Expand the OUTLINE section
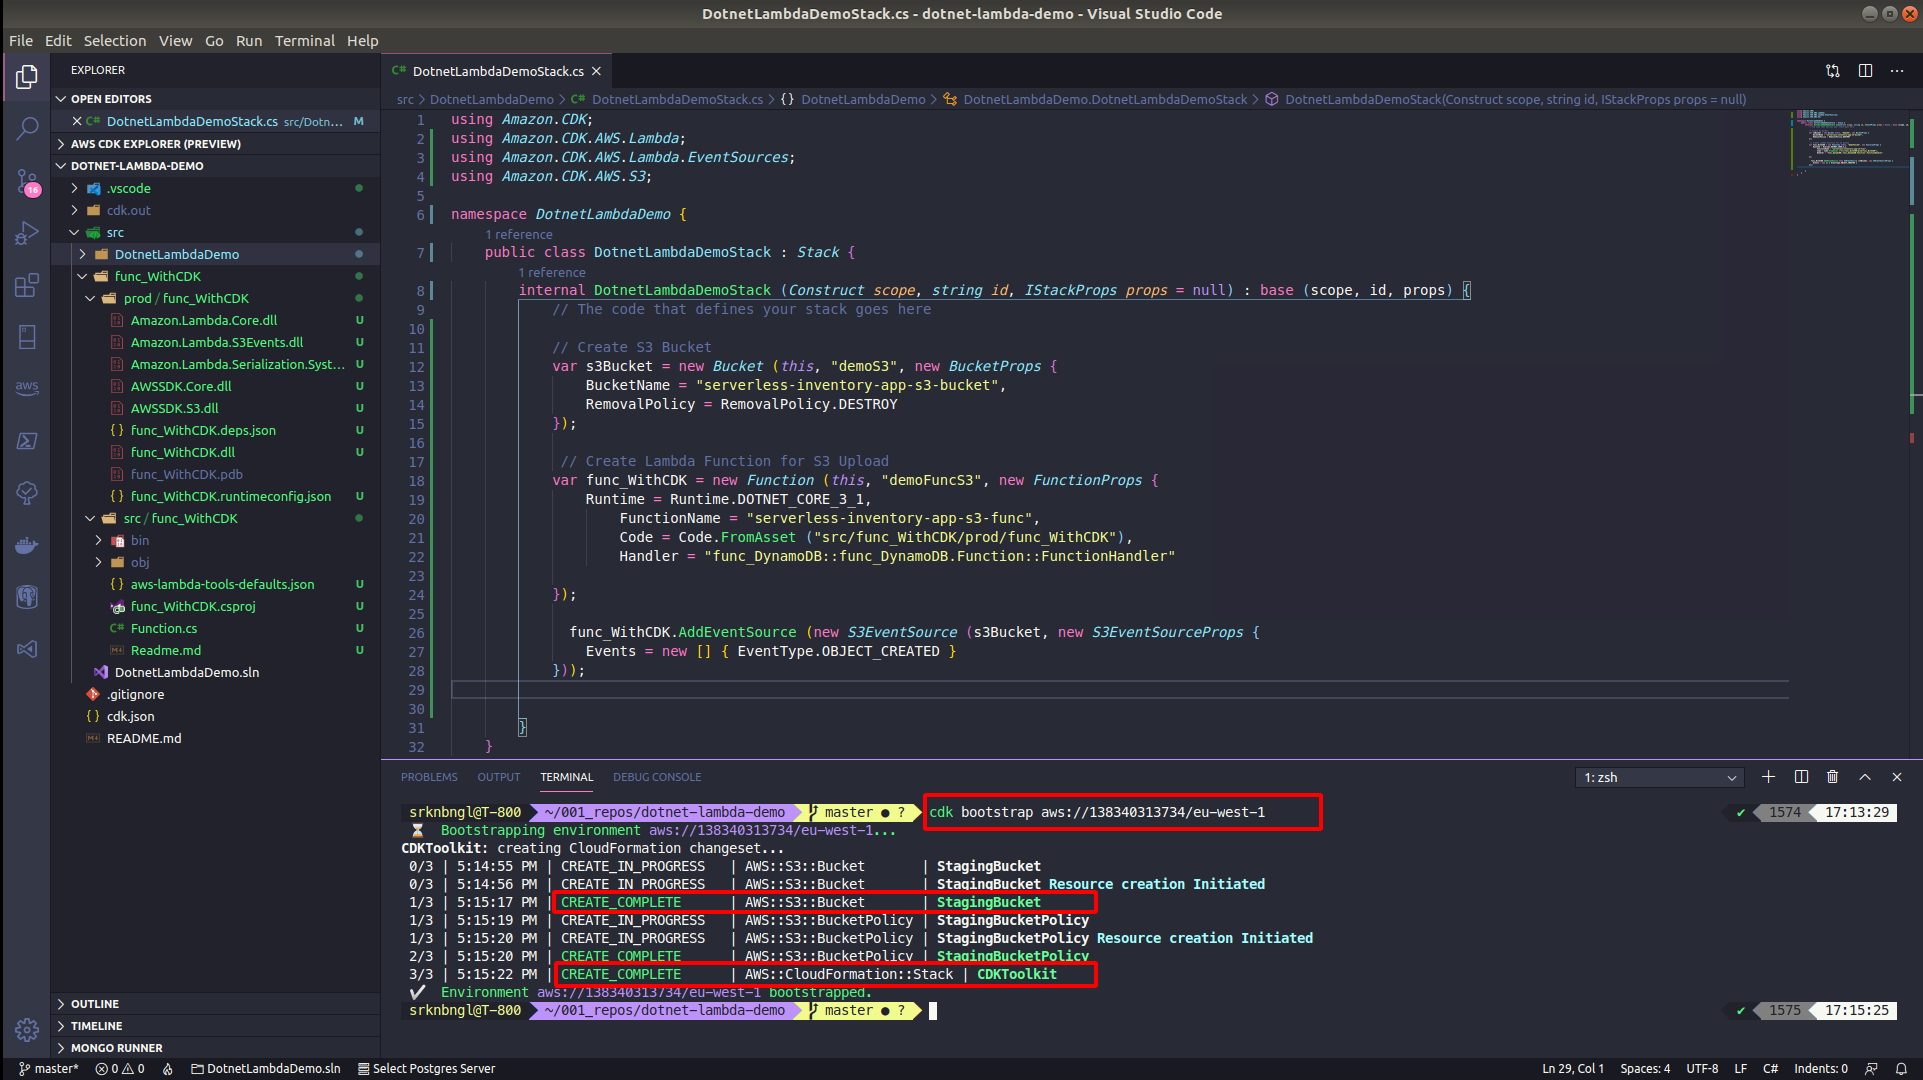This screenshot has width=1923, height=1080. (x=95, y=1004)
